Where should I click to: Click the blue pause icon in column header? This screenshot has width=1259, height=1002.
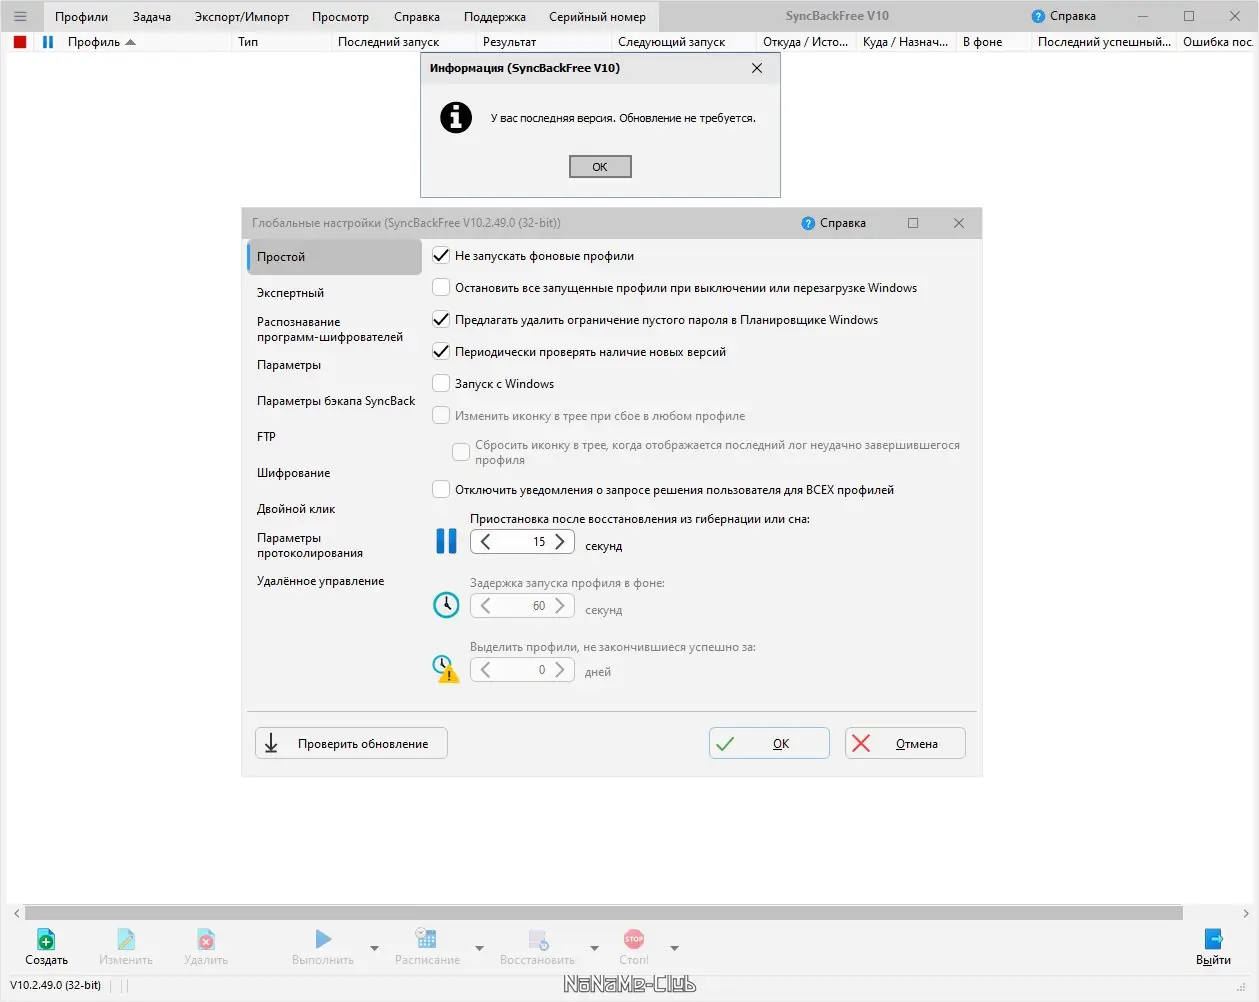click(x=48, y=42)
